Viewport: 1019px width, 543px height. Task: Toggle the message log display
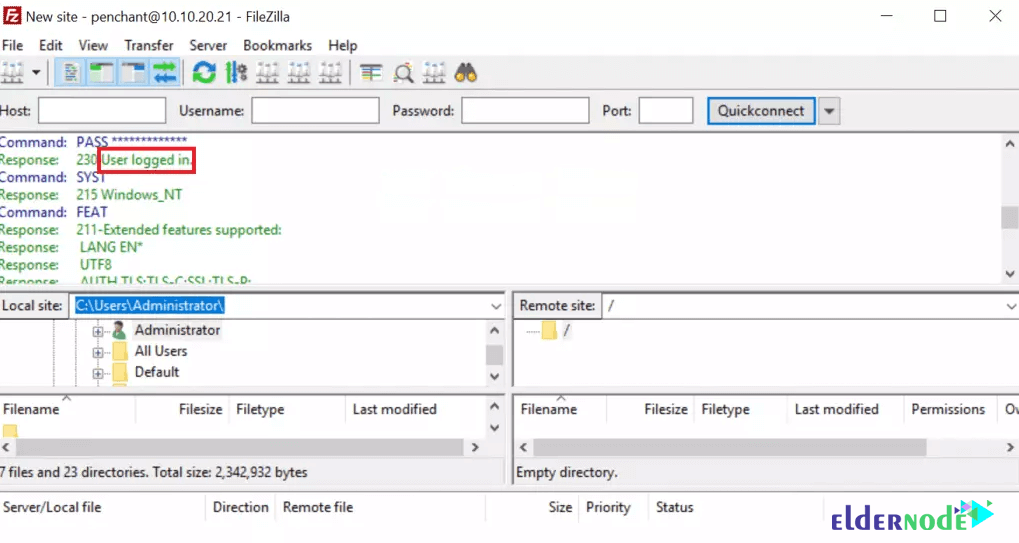[70, 73]
